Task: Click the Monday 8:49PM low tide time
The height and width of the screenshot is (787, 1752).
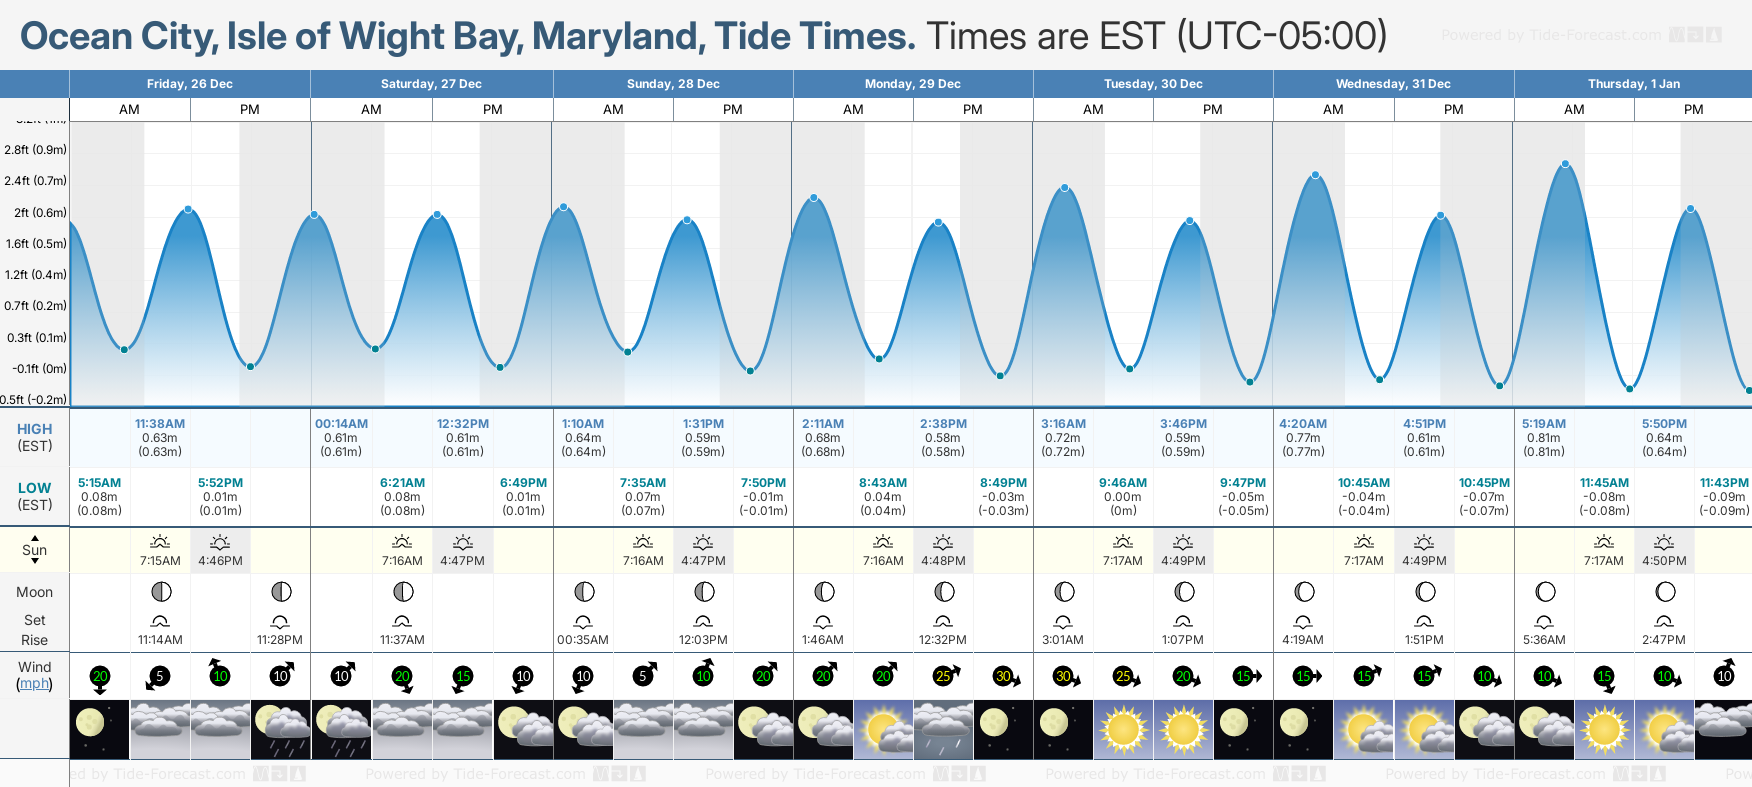Action: pos(1003,483)
